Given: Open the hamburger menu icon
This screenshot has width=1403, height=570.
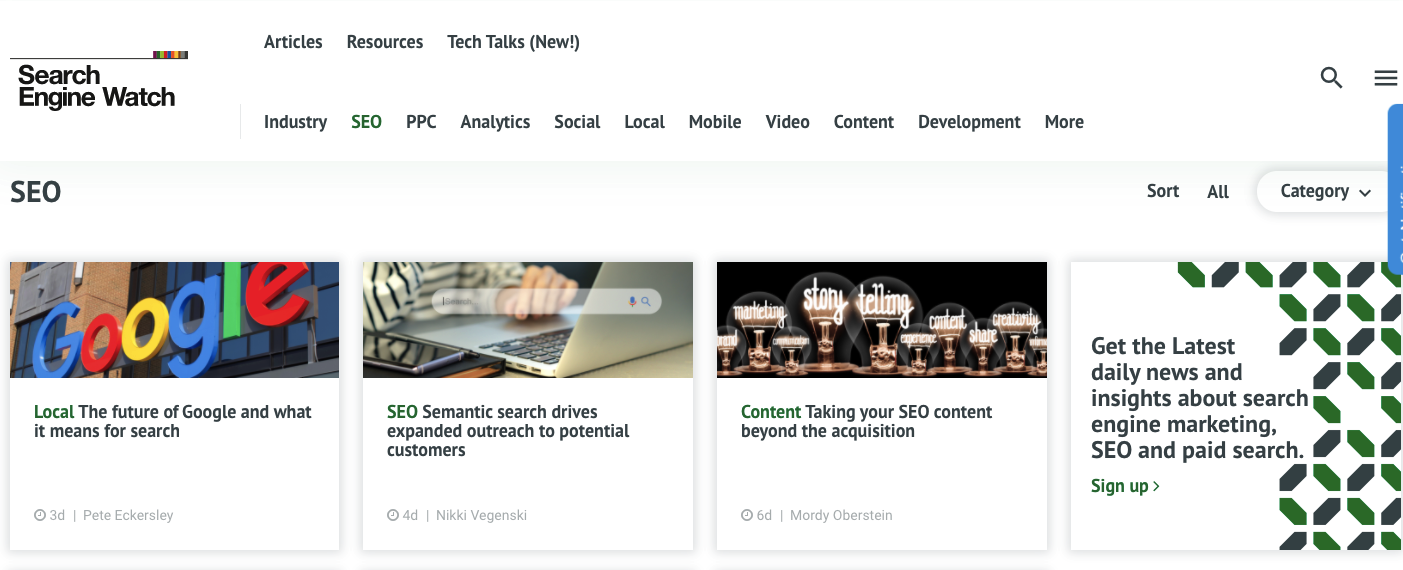Looking at the screenshot, I should [1385, 78].
